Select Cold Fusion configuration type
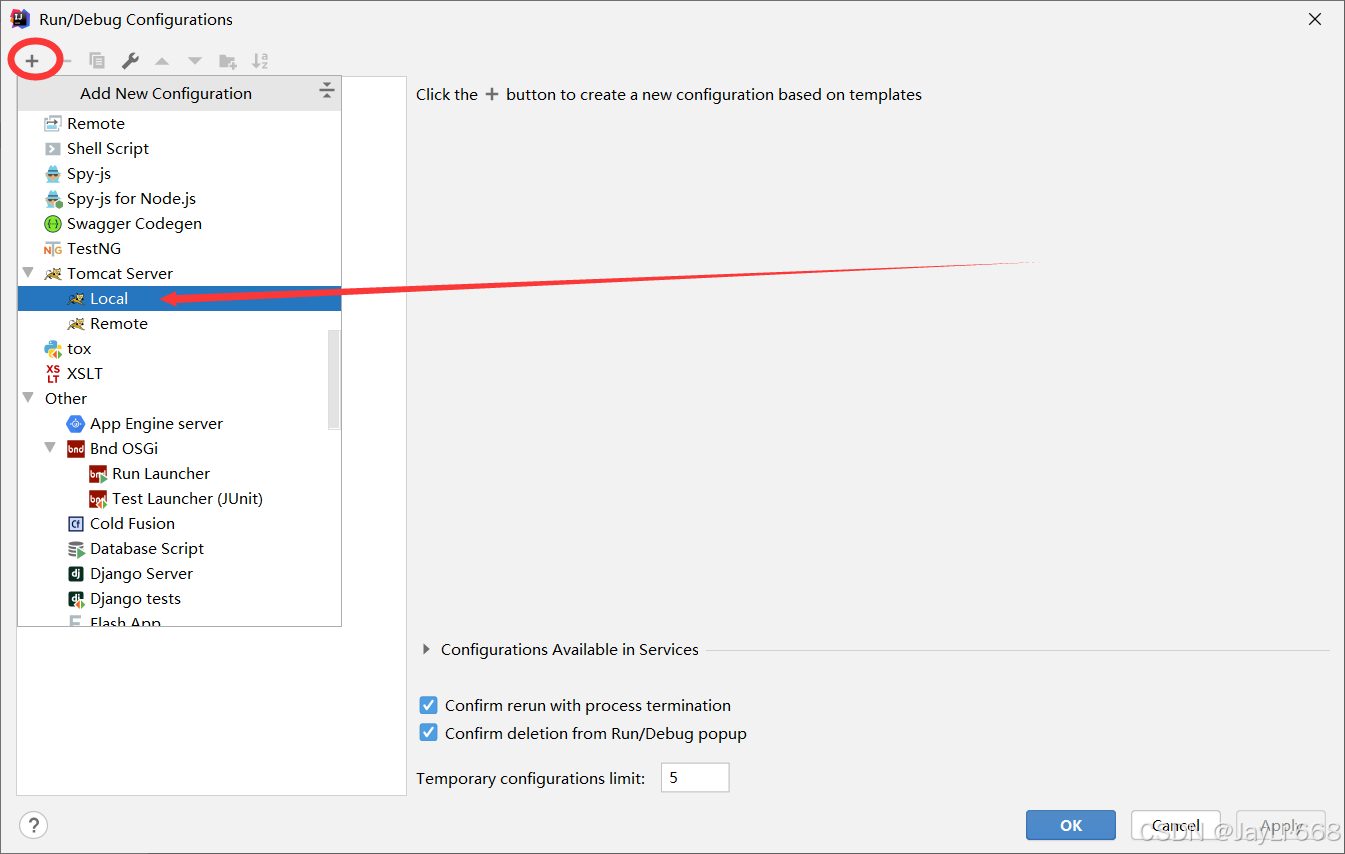Viewport: 1345px width, 854px height. [180, 523]
